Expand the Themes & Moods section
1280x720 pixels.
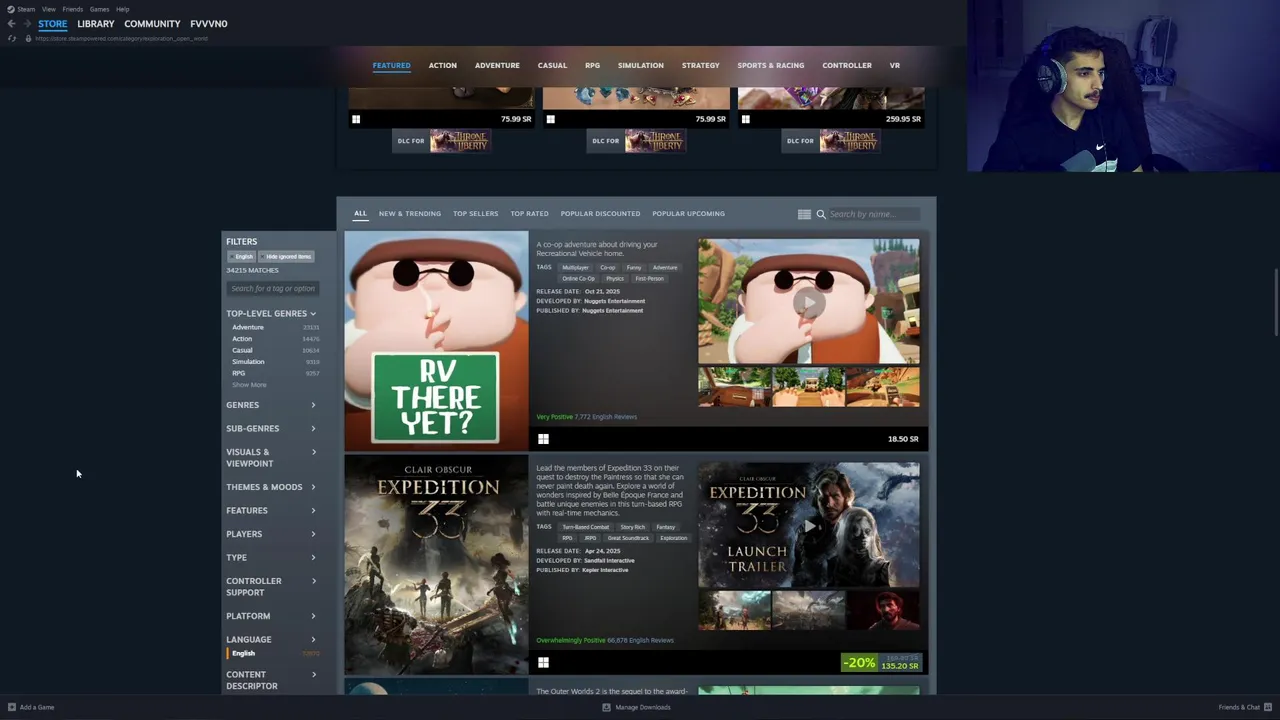[271, 487]
